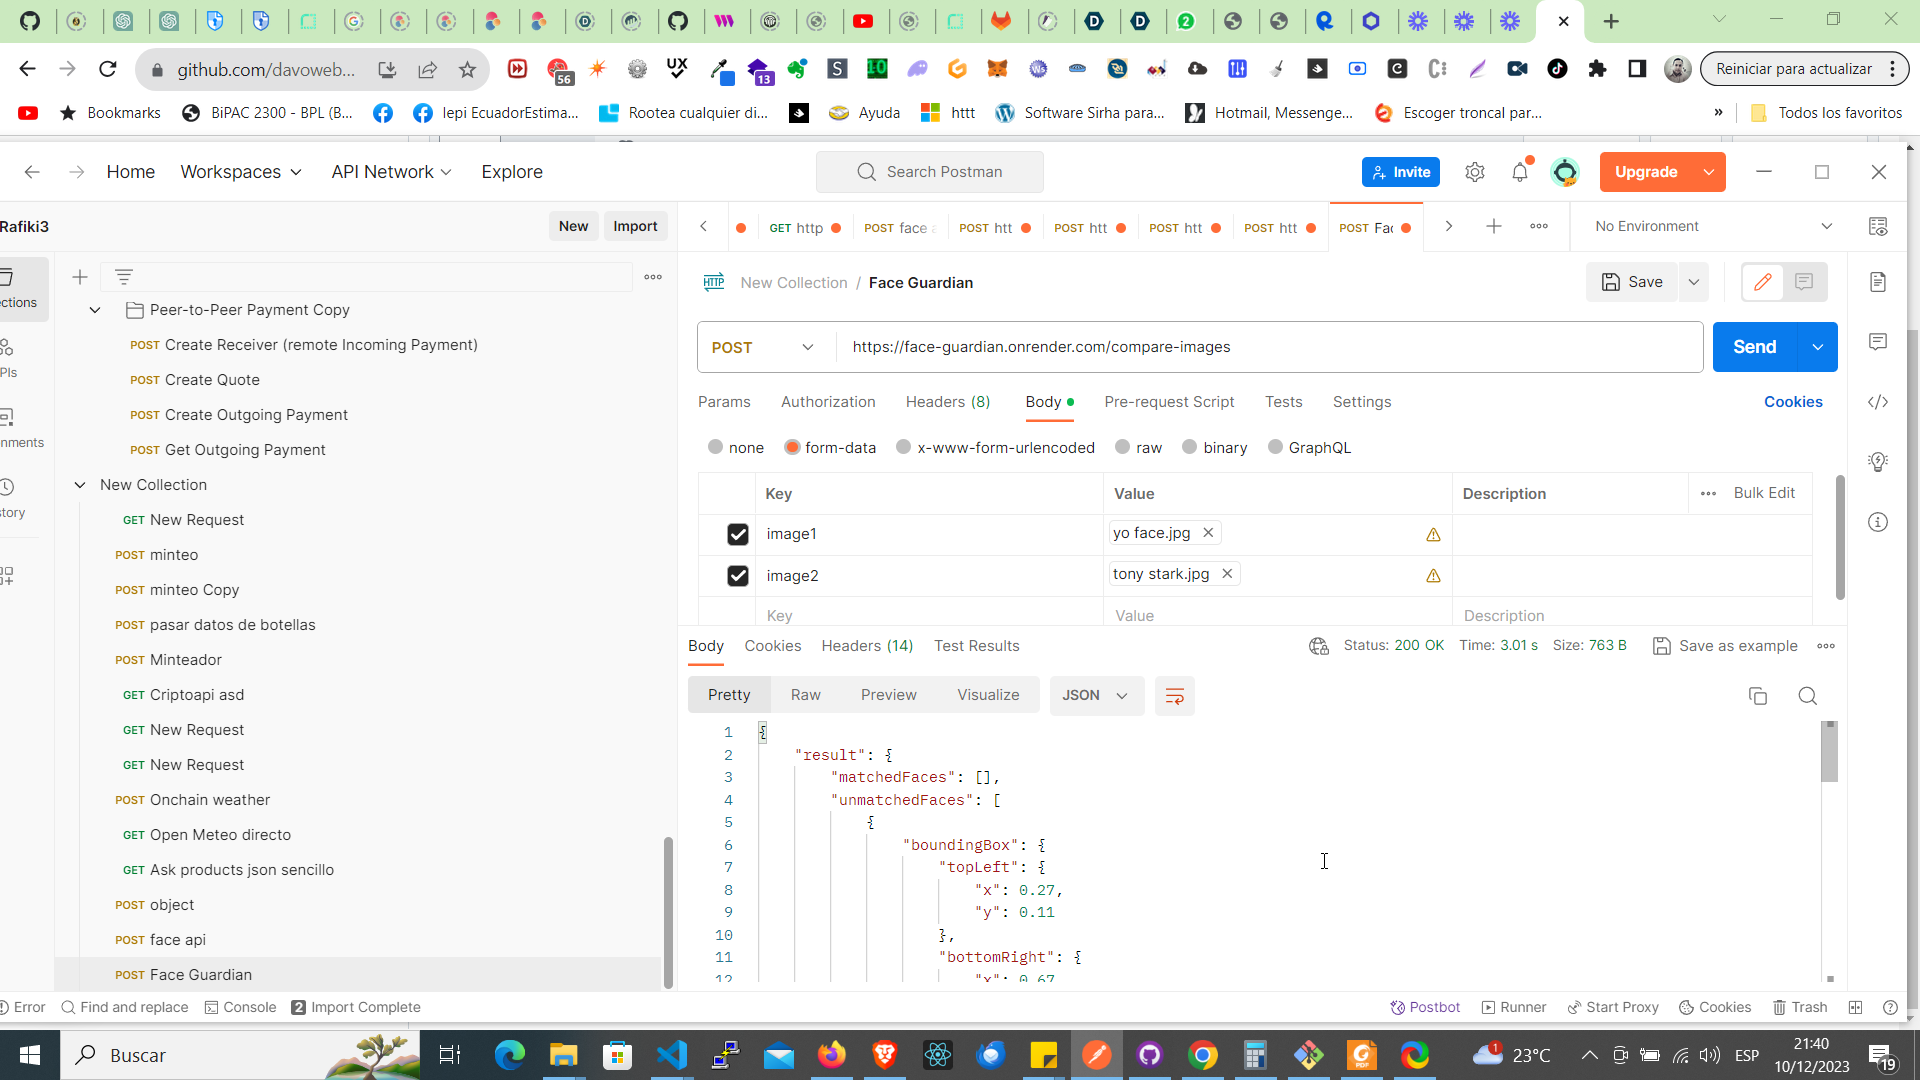Open the POST method dropdown
Viewport: 1920px width, 1080px height.
coord(764,347)
